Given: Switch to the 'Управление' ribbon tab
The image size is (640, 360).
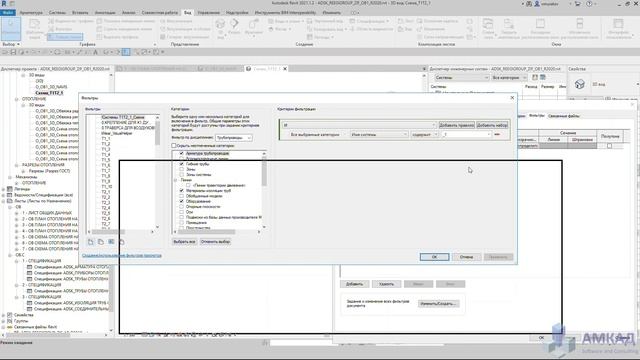Looking at the screenshot, I should (x=209, y=13).
